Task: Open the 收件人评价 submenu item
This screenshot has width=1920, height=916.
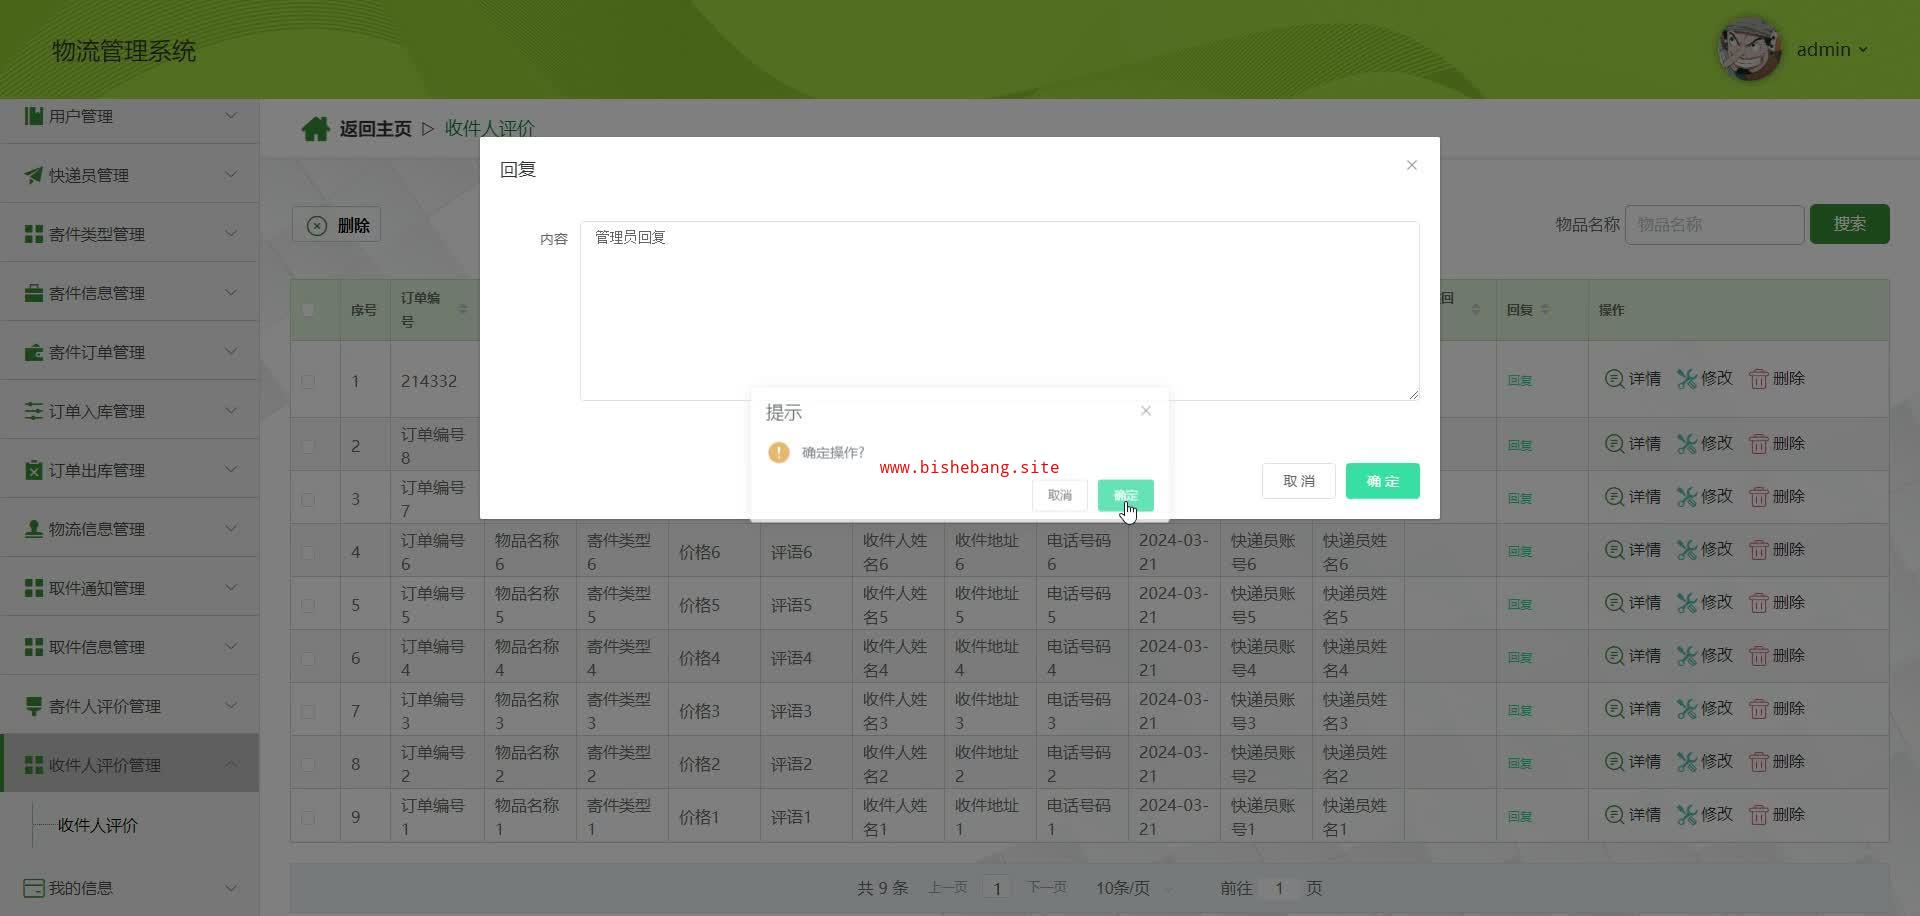Action: pyautogui.click(x=98, y=825)
